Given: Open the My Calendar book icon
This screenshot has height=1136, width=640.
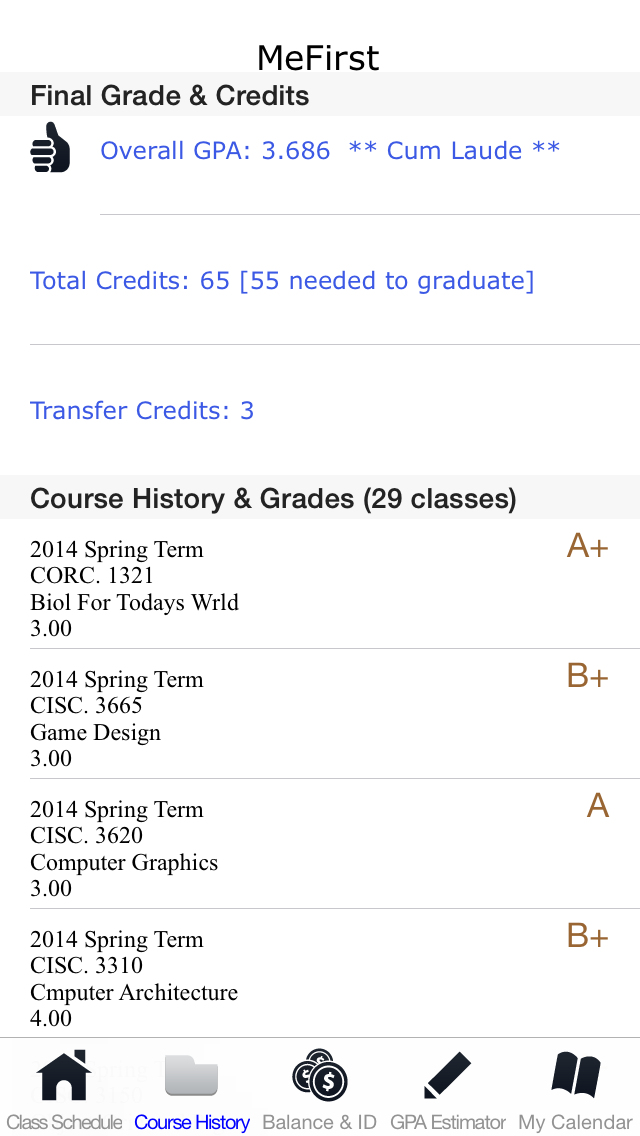Looking at the screenshot, I should pos(576,1076).
